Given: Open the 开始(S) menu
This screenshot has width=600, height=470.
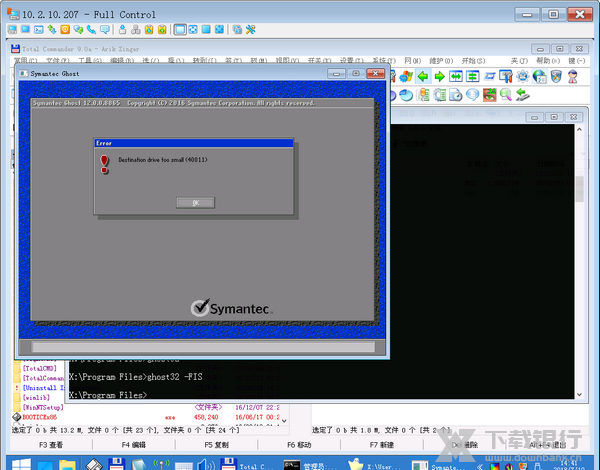Looking at the screenshot, I should tap(473, 60).
